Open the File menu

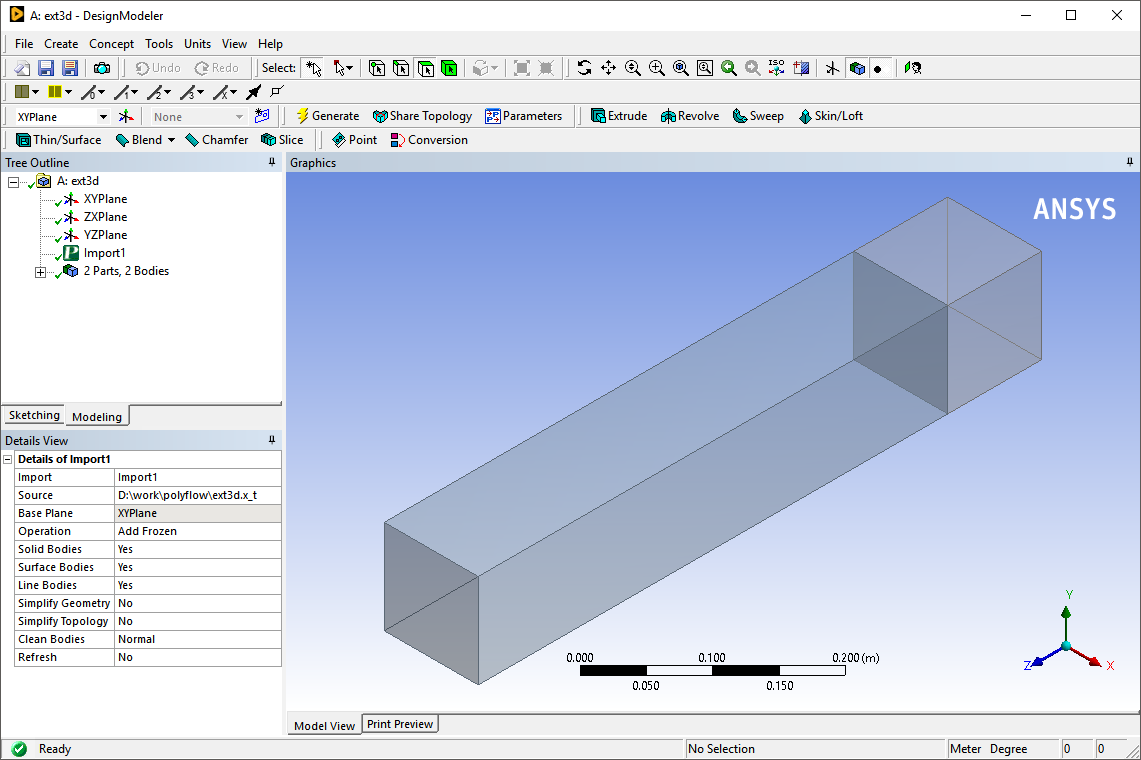(24, 44)
